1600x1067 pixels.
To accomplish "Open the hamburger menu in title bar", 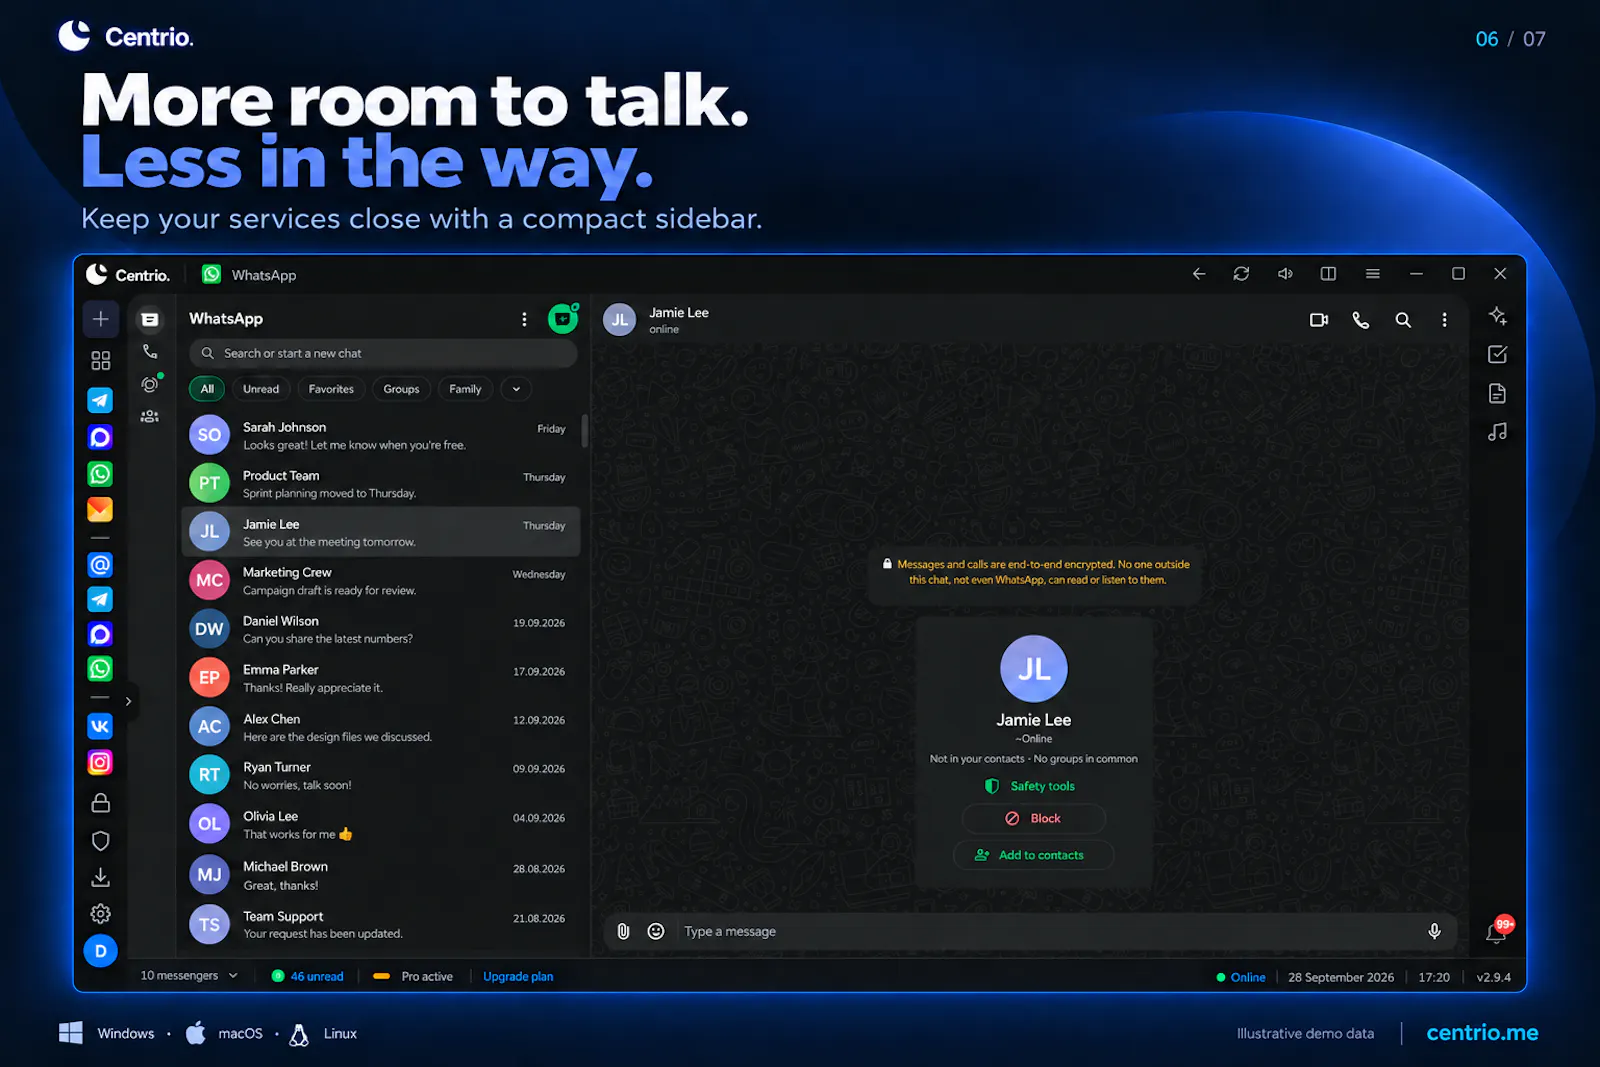I will (1372, 274).
